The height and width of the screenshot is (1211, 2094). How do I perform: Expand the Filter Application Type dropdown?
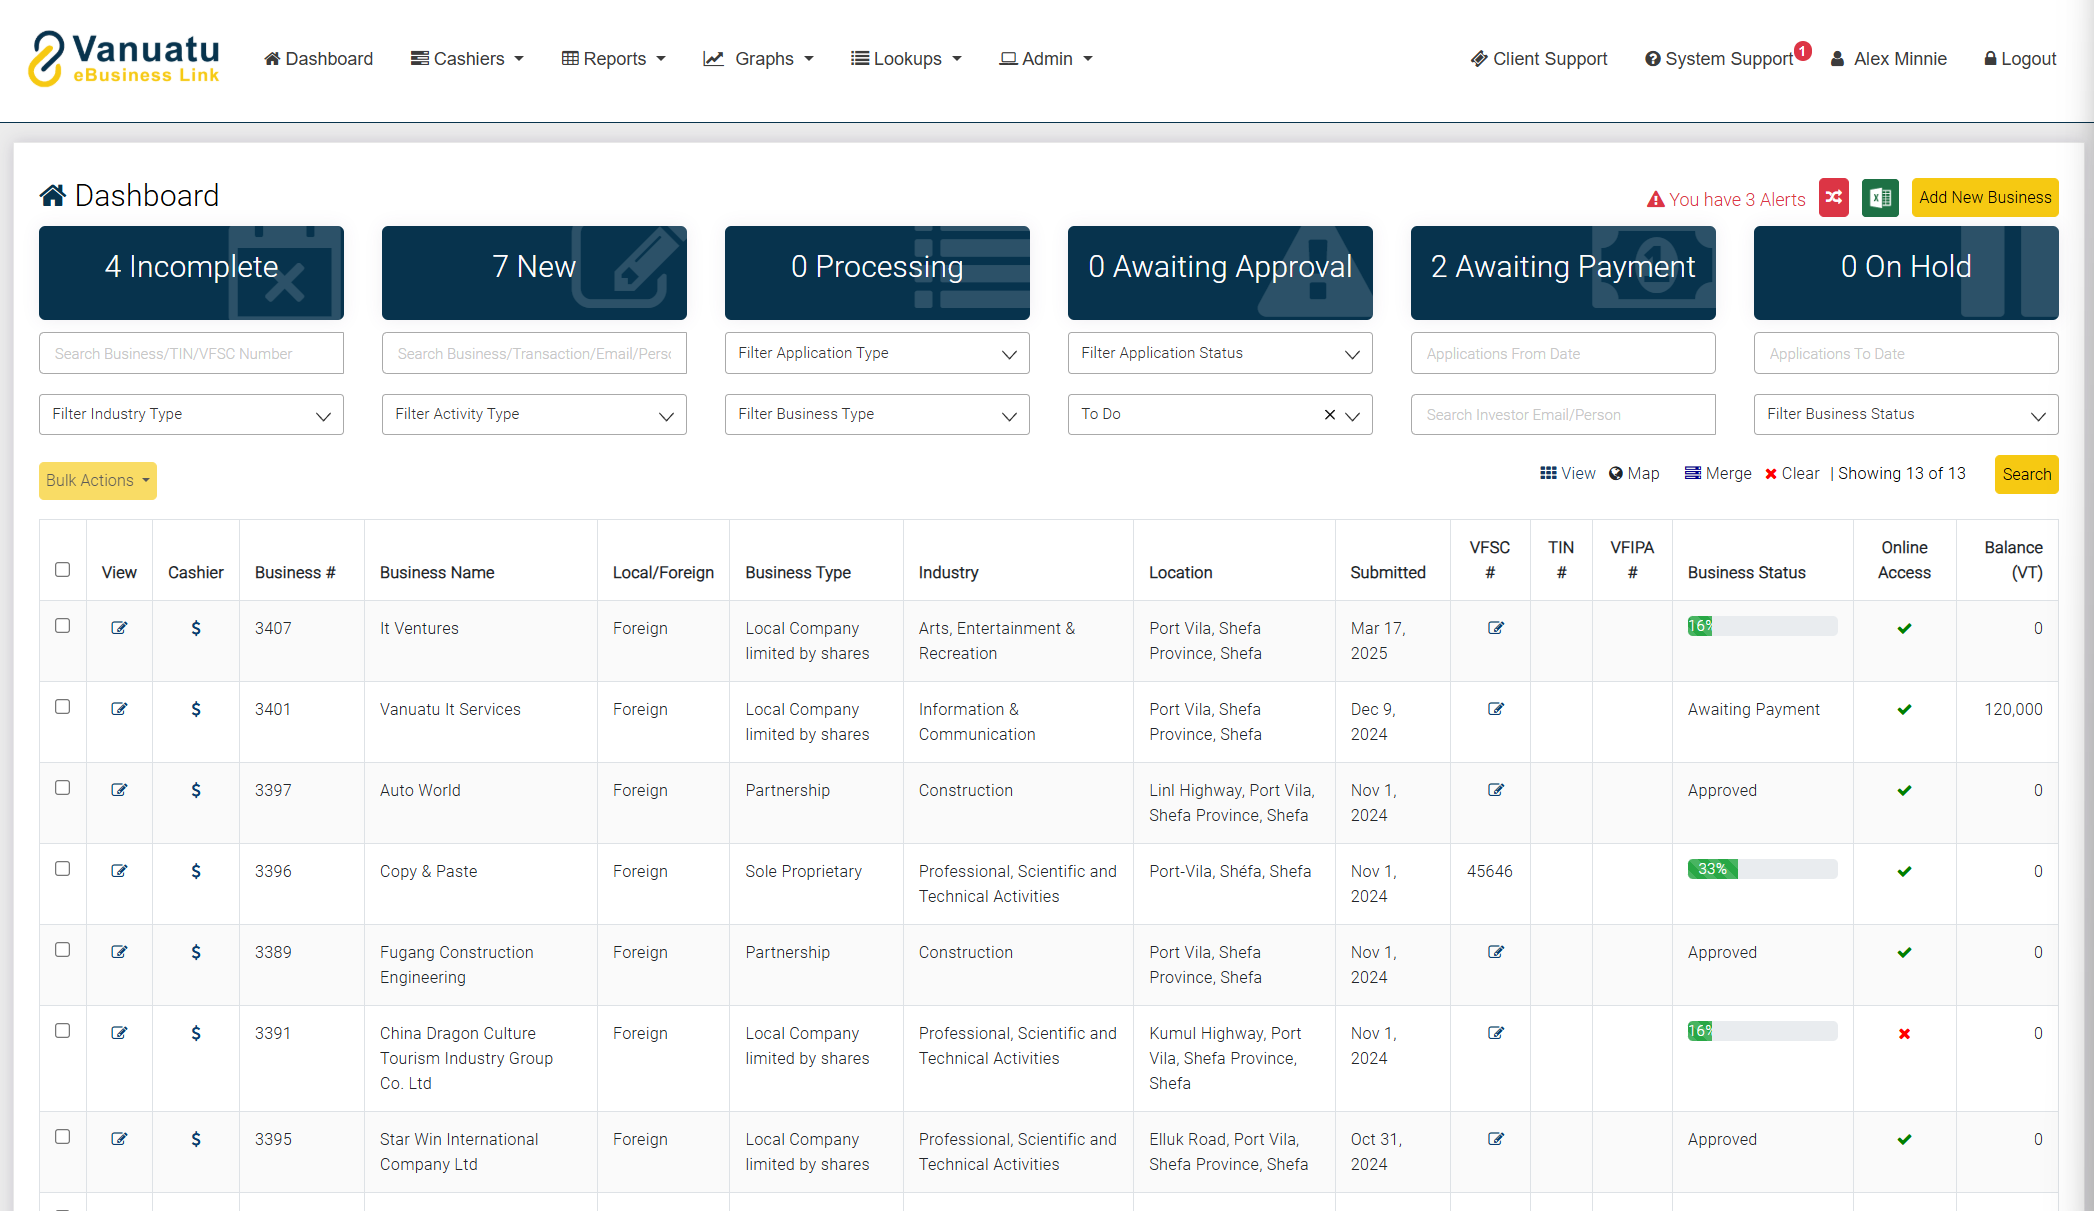point(877,353)
